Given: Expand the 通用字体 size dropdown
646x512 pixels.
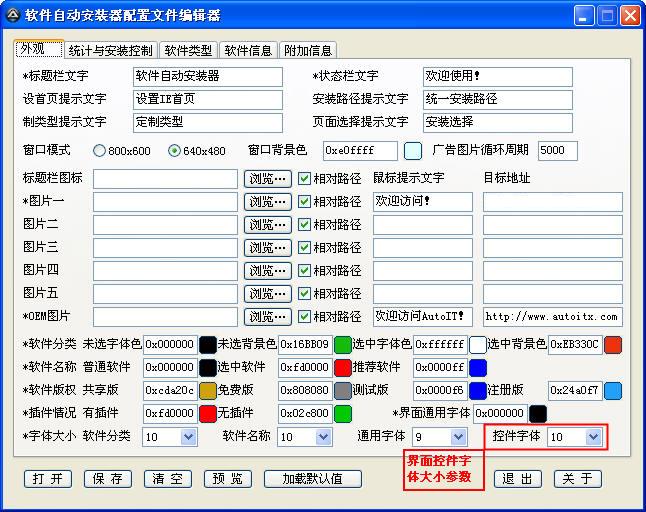Looking at the screenshot, I should [x=458, y=437].
